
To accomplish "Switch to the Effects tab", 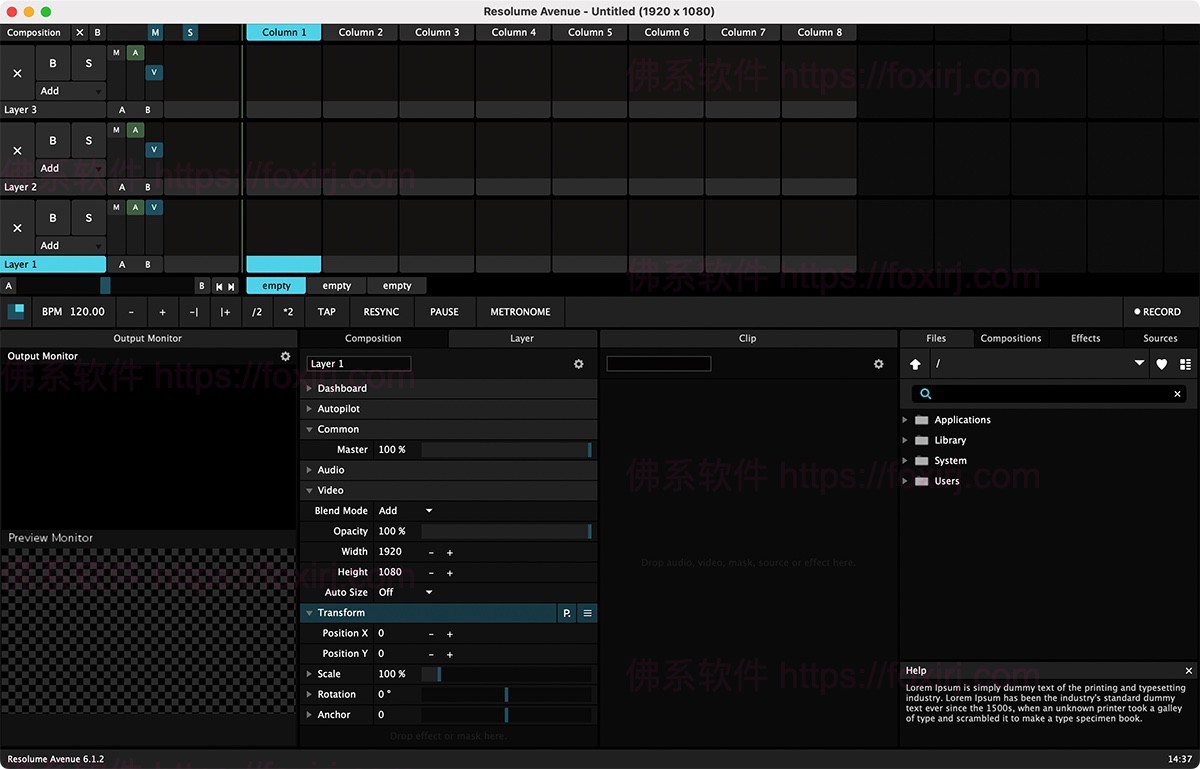I will point(1085,338).
